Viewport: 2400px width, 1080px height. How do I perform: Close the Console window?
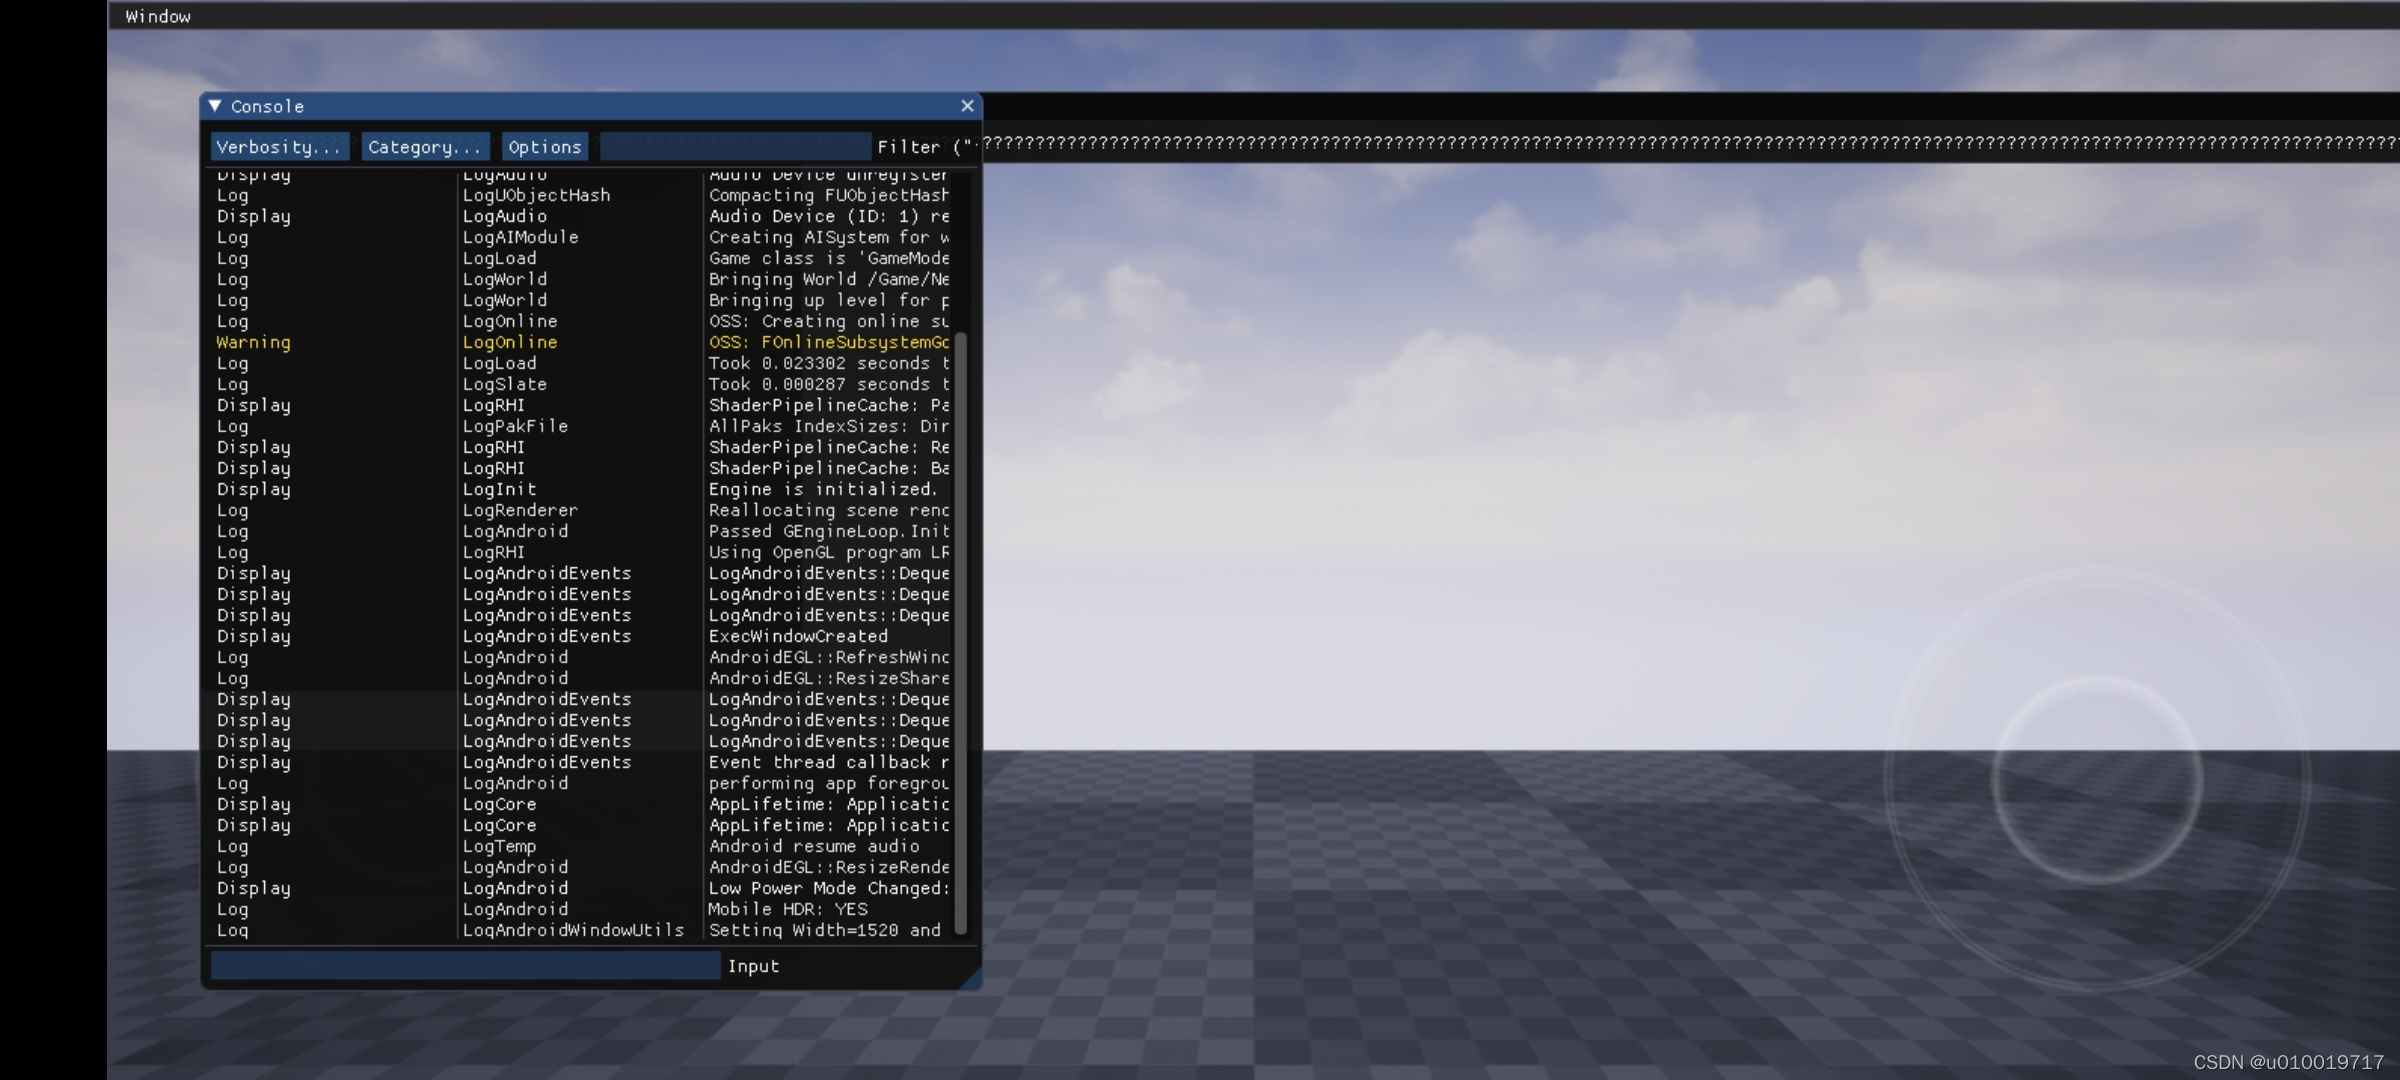point(967,105)
